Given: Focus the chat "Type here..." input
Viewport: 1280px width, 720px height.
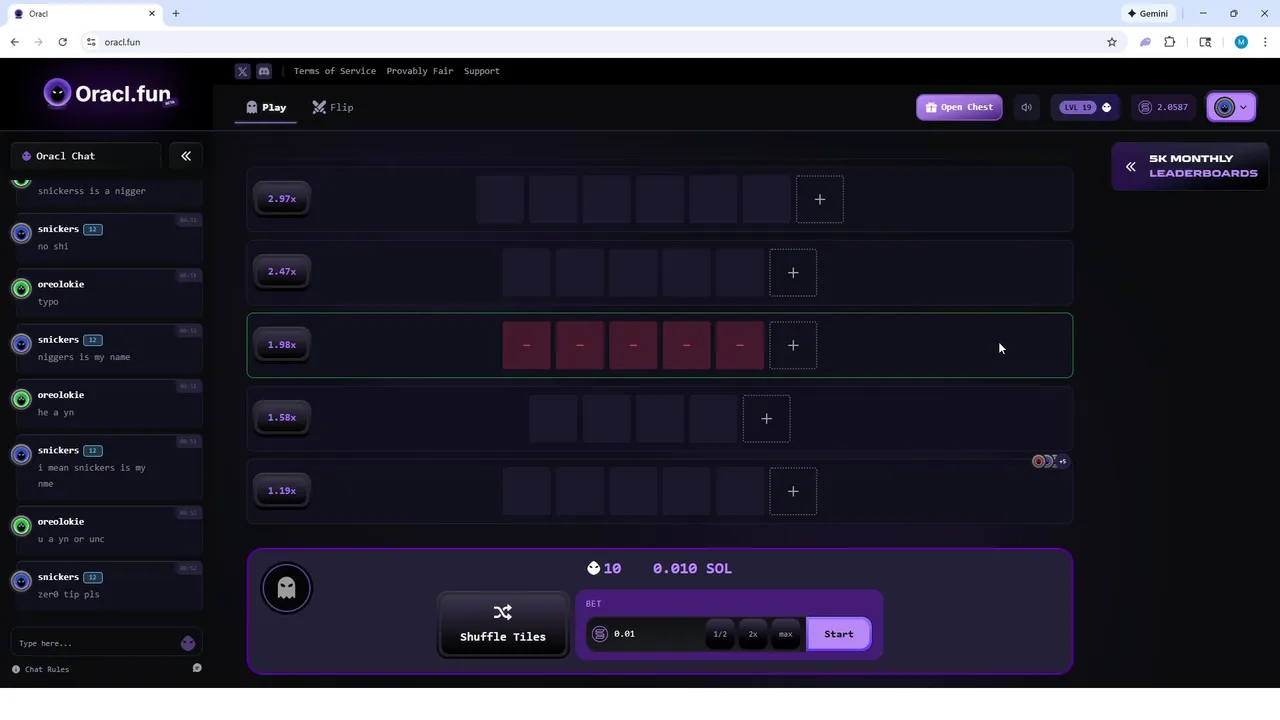Looking at the screenshot, I should coord(95,643).
